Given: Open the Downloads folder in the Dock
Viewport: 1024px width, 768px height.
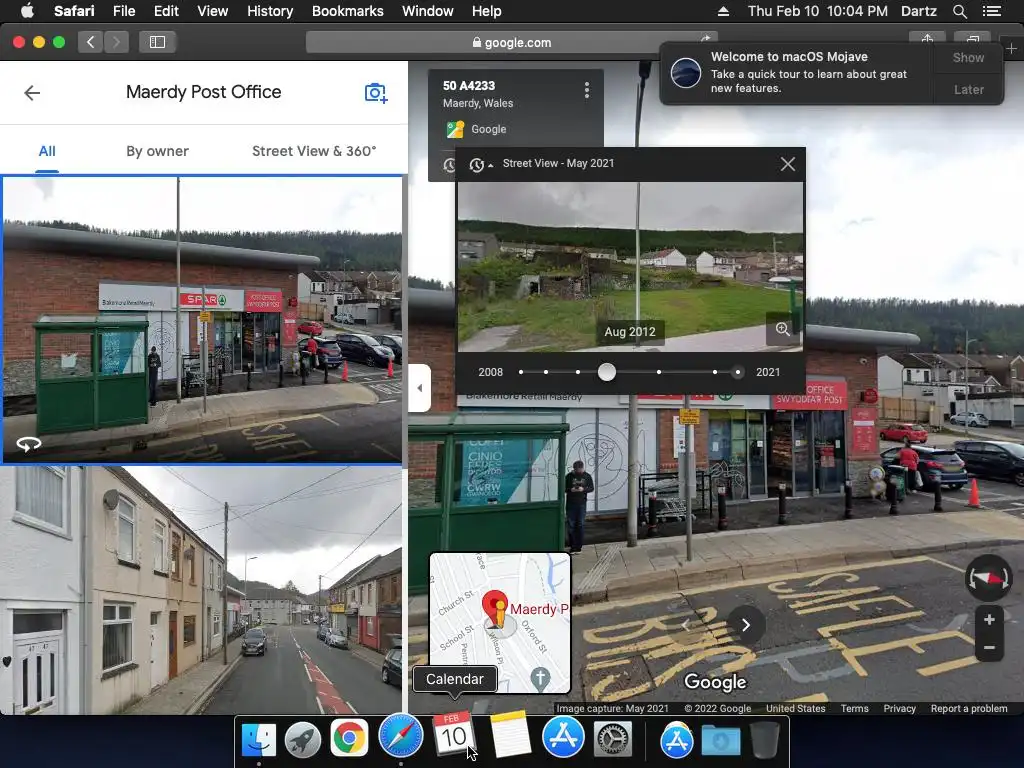Looking at the screenshot, I should click(721, 740).
